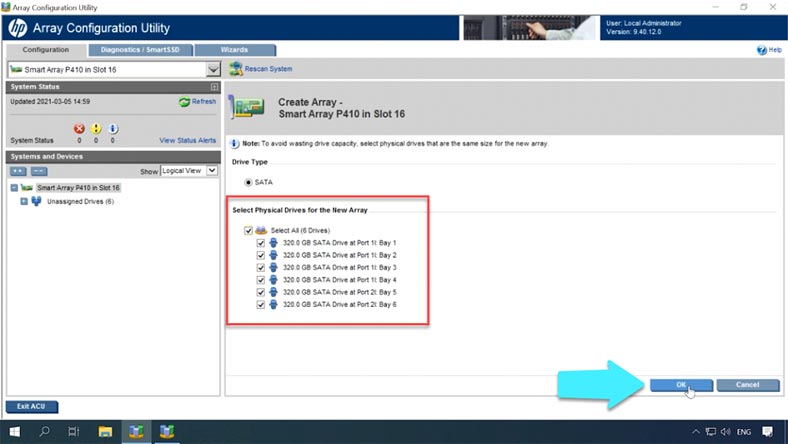Open File Explorer from taskbar
Screen dimensions: 788x444
105,431
